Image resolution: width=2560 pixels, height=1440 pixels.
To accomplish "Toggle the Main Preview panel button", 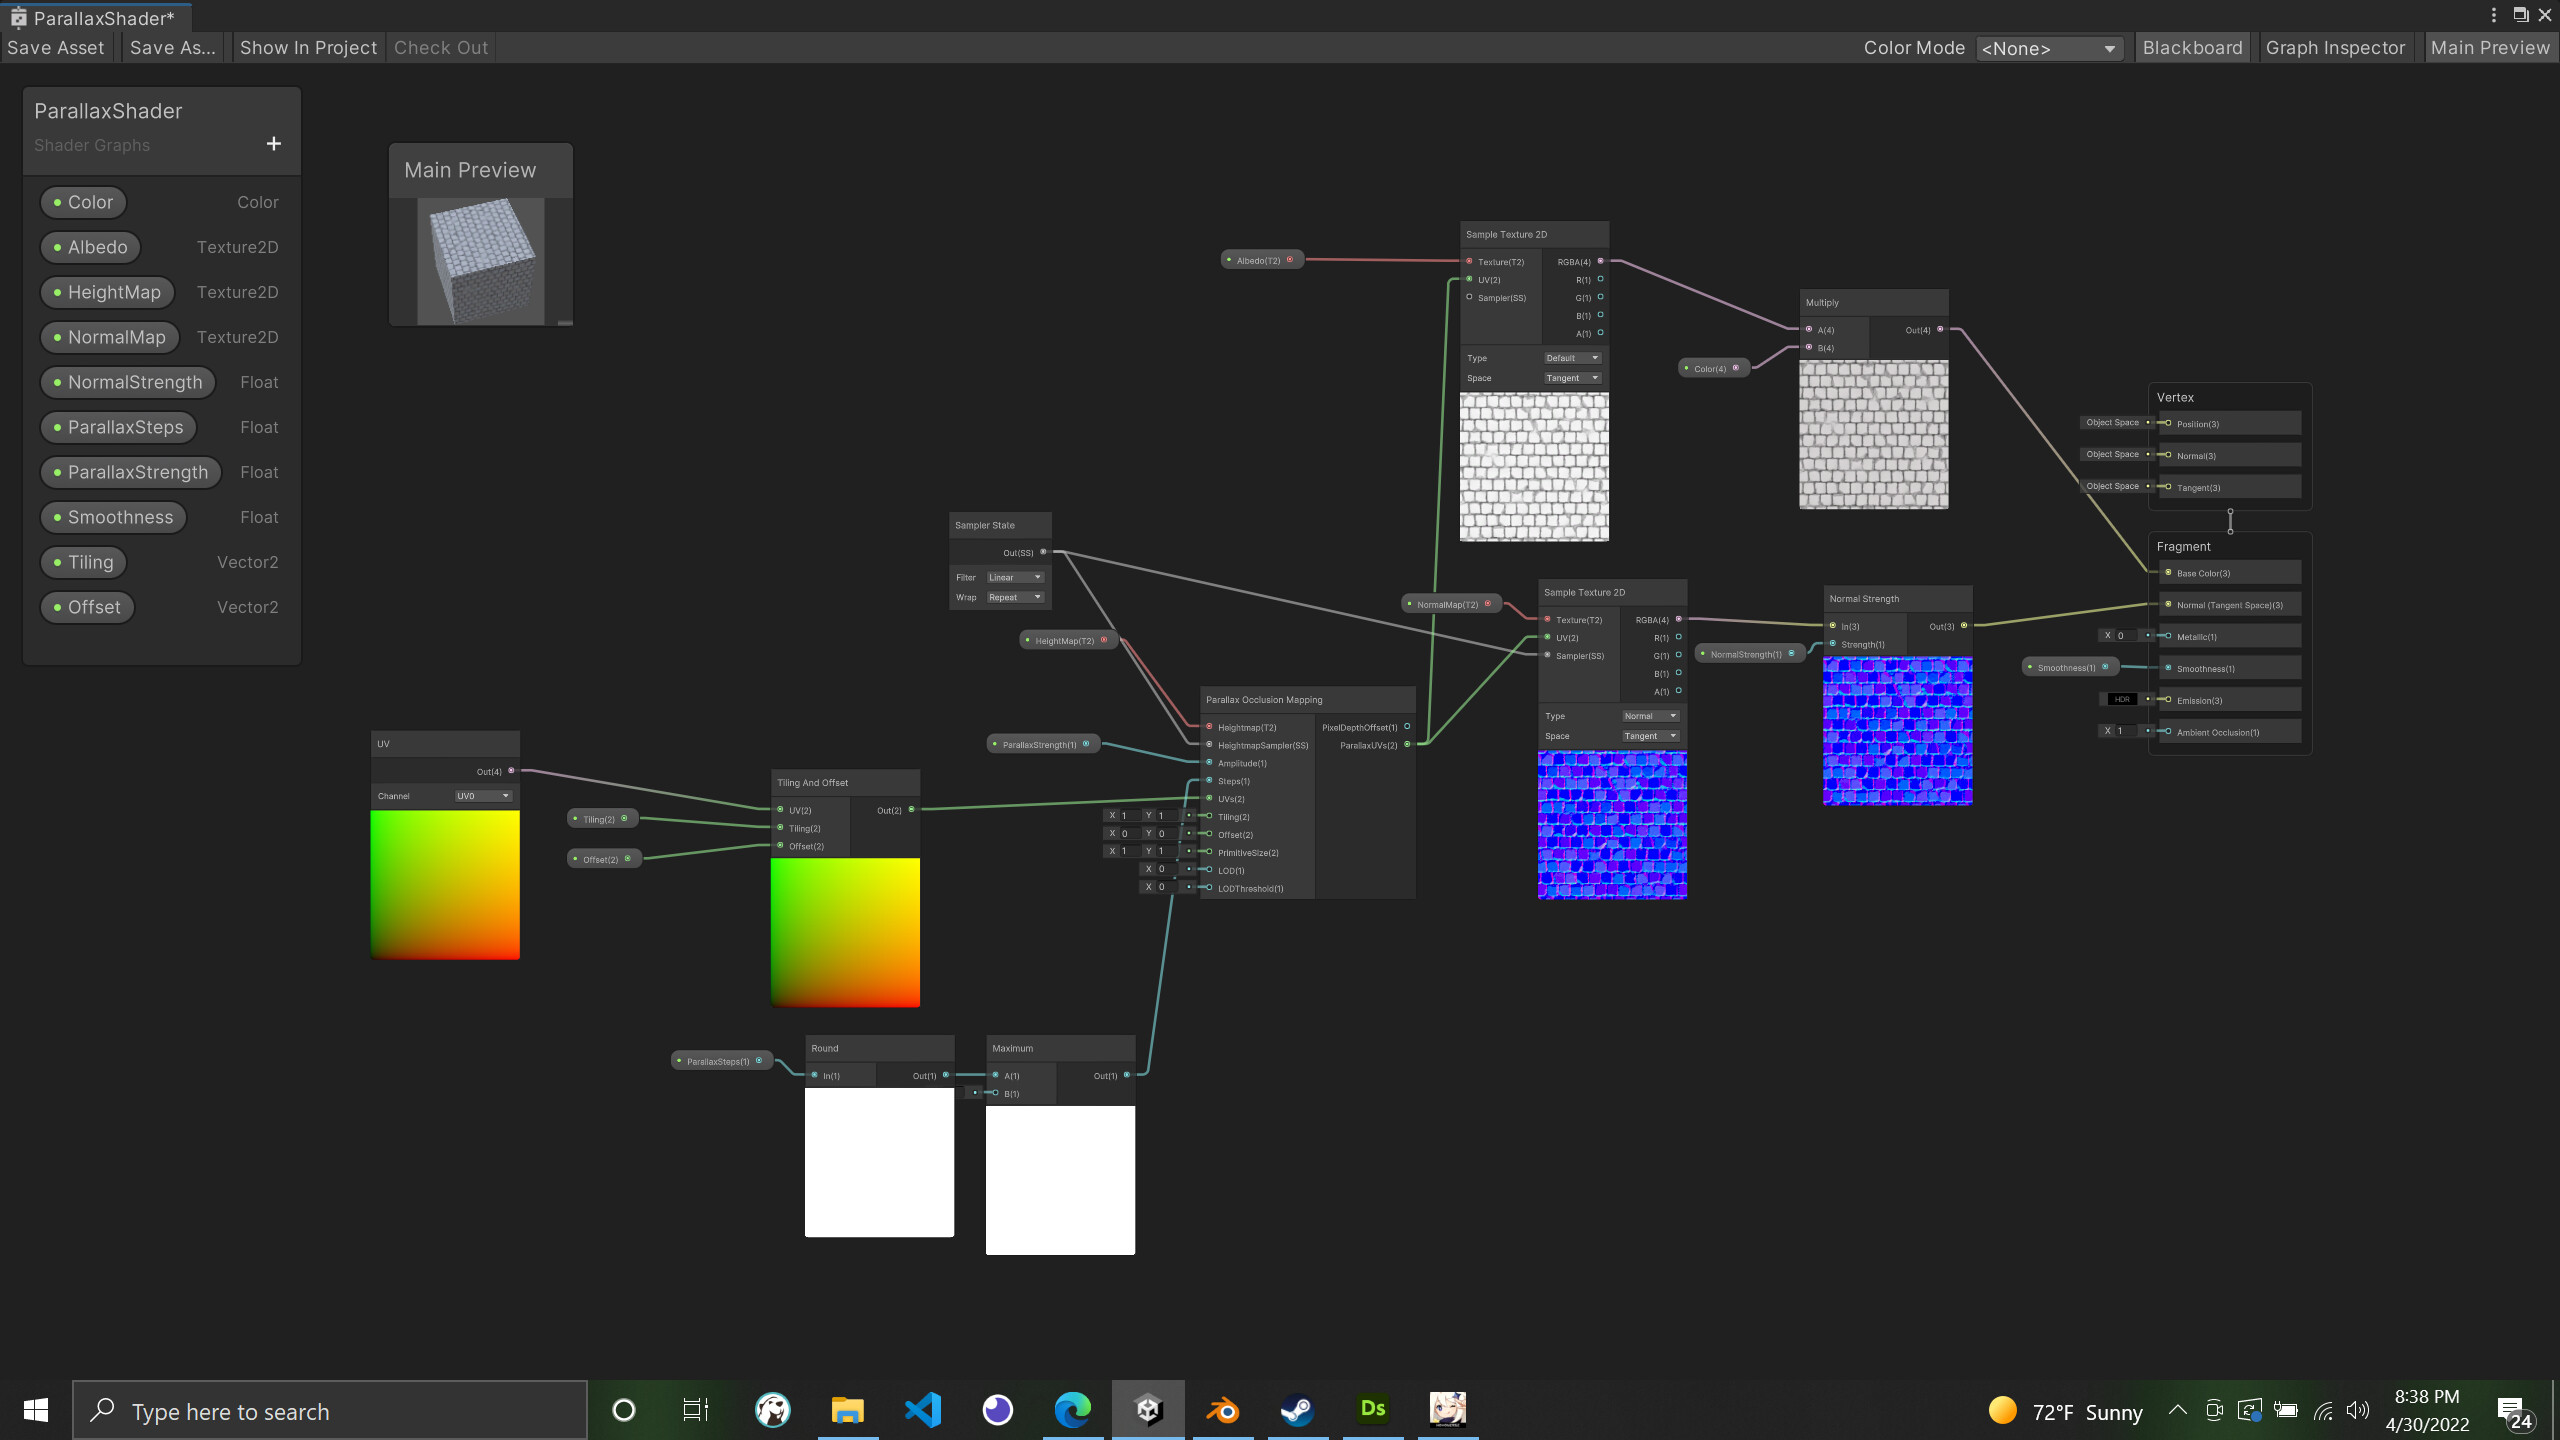I will click(x=2489, y=48).
